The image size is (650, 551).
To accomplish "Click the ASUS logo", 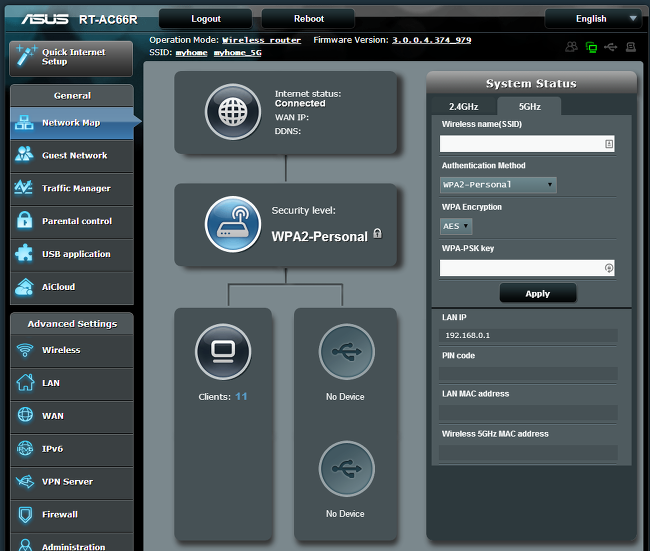I will click(45, 19).
